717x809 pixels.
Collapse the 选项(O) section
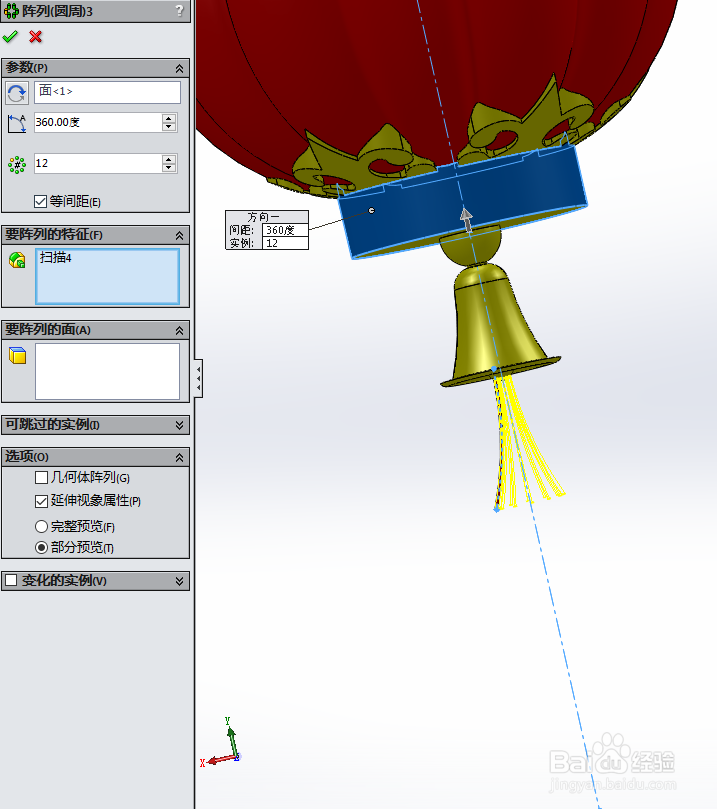pos(179,457)
